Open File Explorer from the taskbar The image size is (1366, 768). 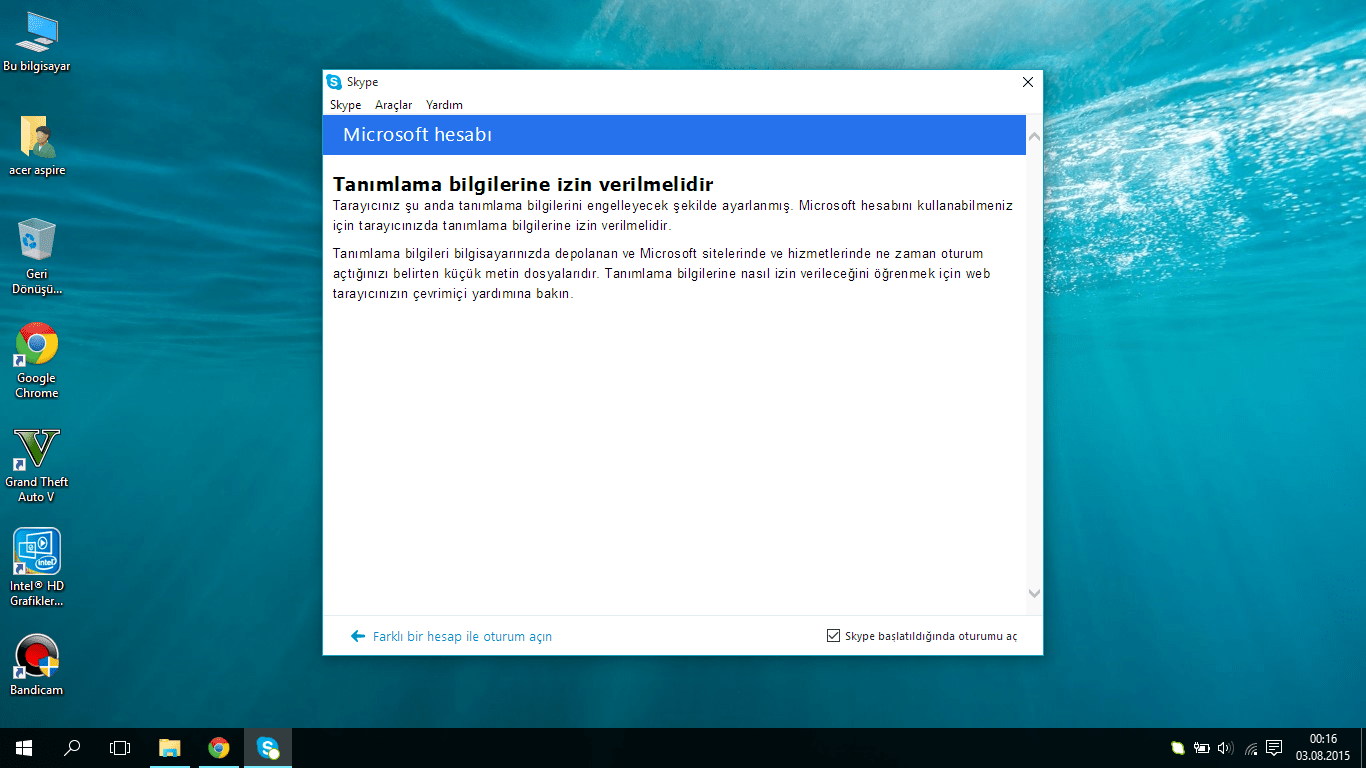click(170, 748)
